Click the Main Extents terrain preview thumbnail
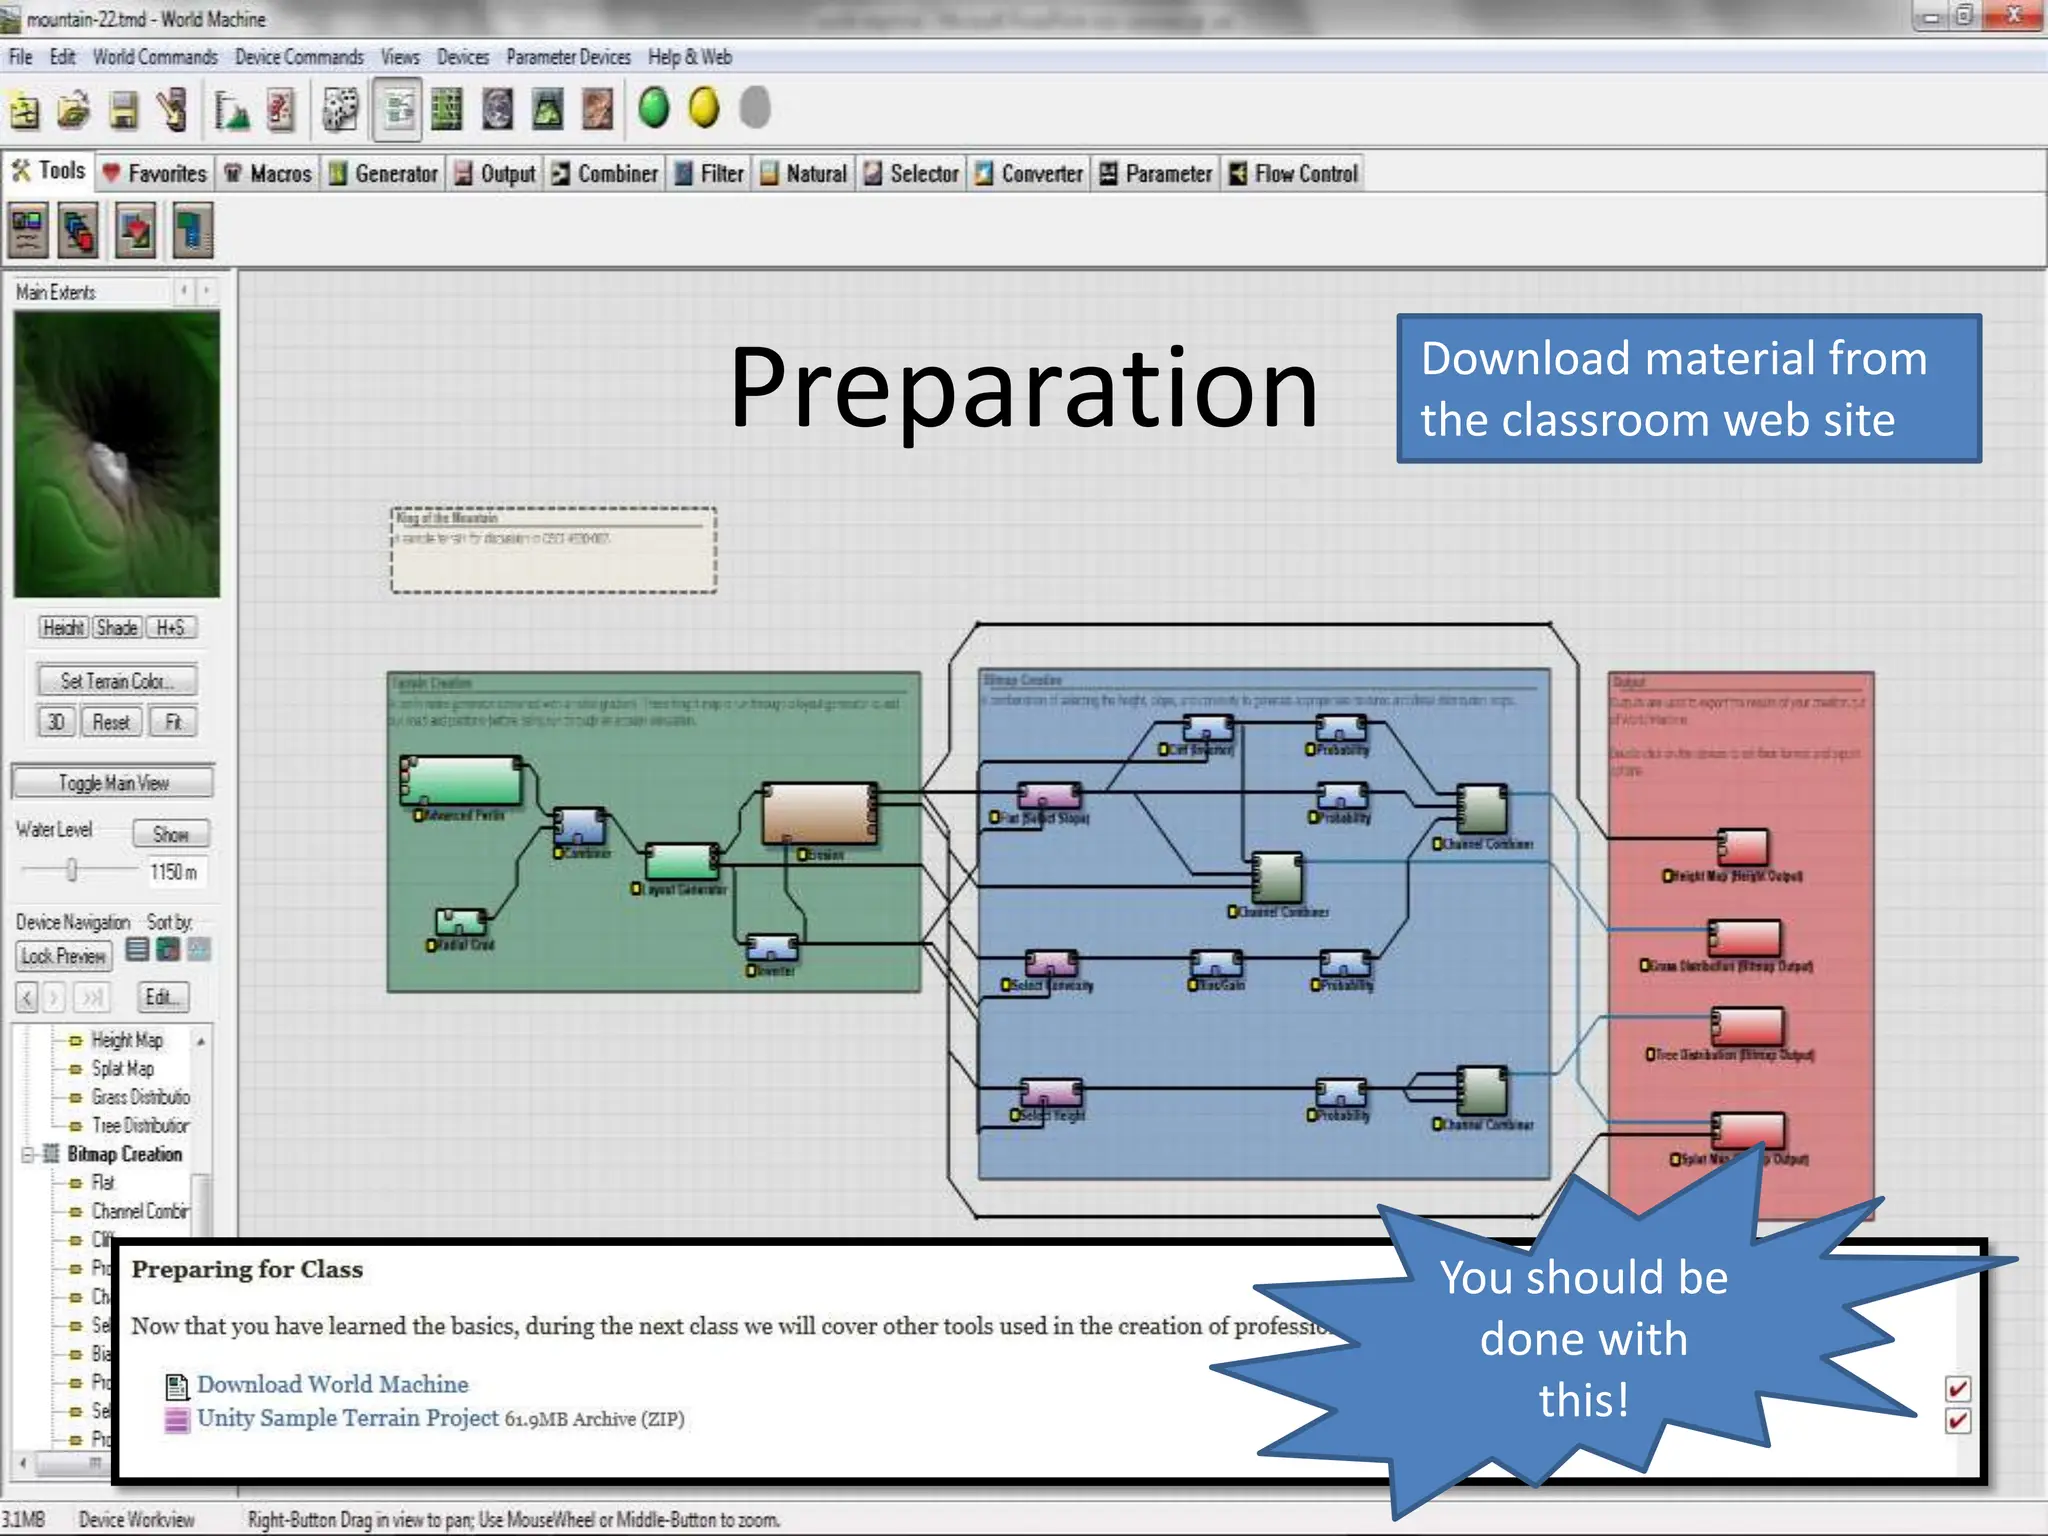The image size is (2048, 1536). [x=117, y=454]
